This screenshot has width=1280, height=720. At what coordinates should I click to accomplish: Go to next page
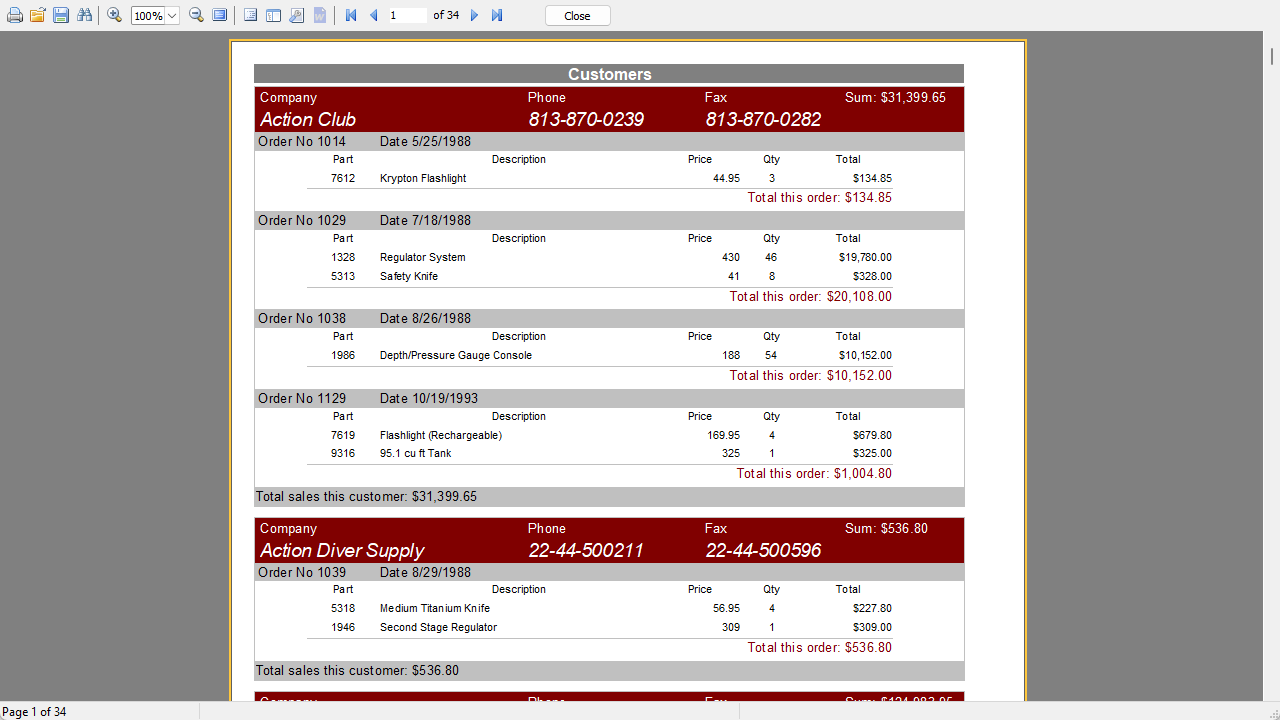474,15
